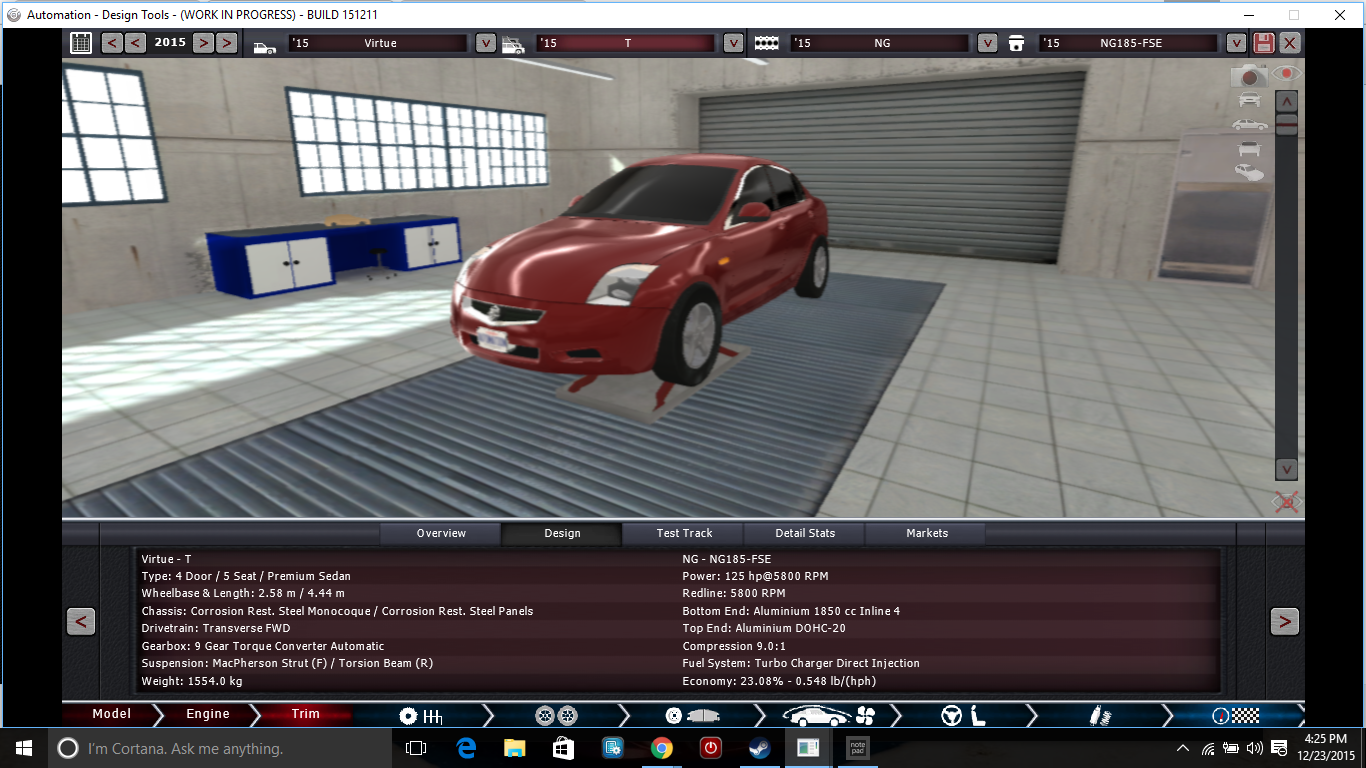Image resolution: width=1366 pixels, height=768 pixels.
Task: Click the NG185-FSE variant name field
Action: tap(1129, 43)
